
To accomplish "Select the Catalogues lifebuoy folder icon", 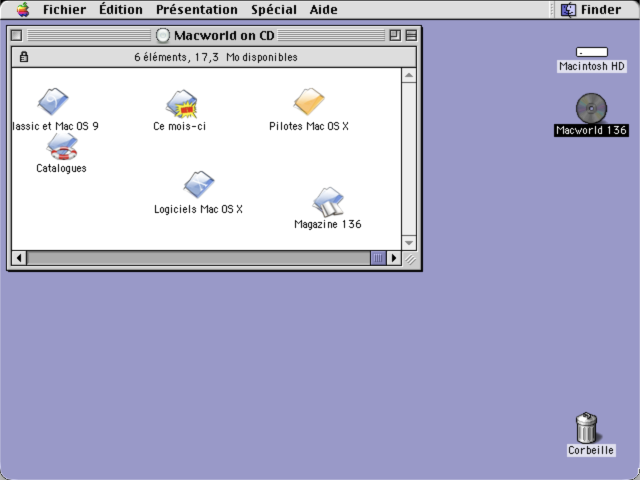I will click(x=62, y=147).
